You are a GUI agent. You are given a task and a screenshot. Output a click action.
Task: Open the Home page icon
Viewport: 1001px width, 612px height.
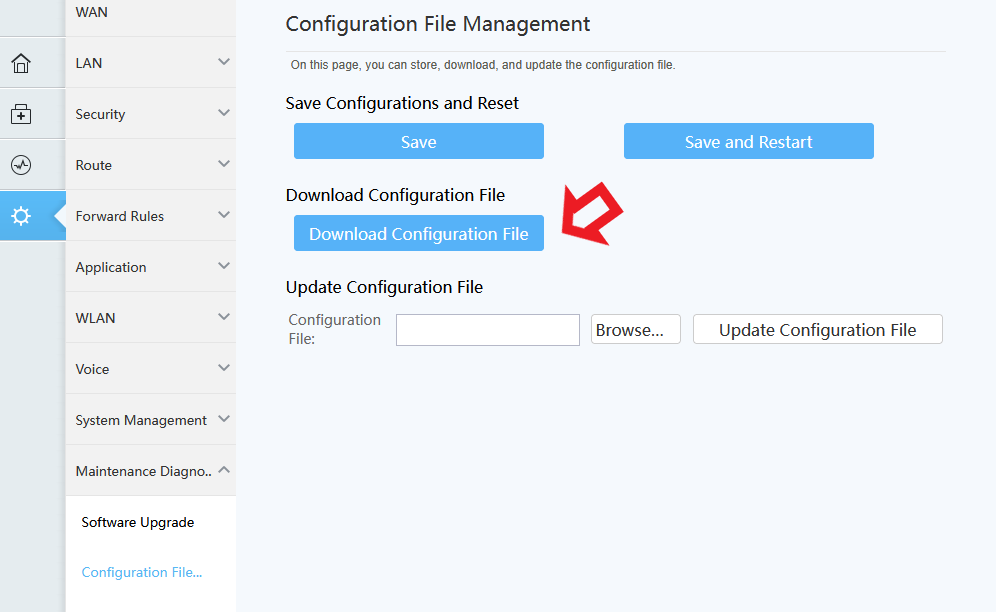tap(21, 64)
